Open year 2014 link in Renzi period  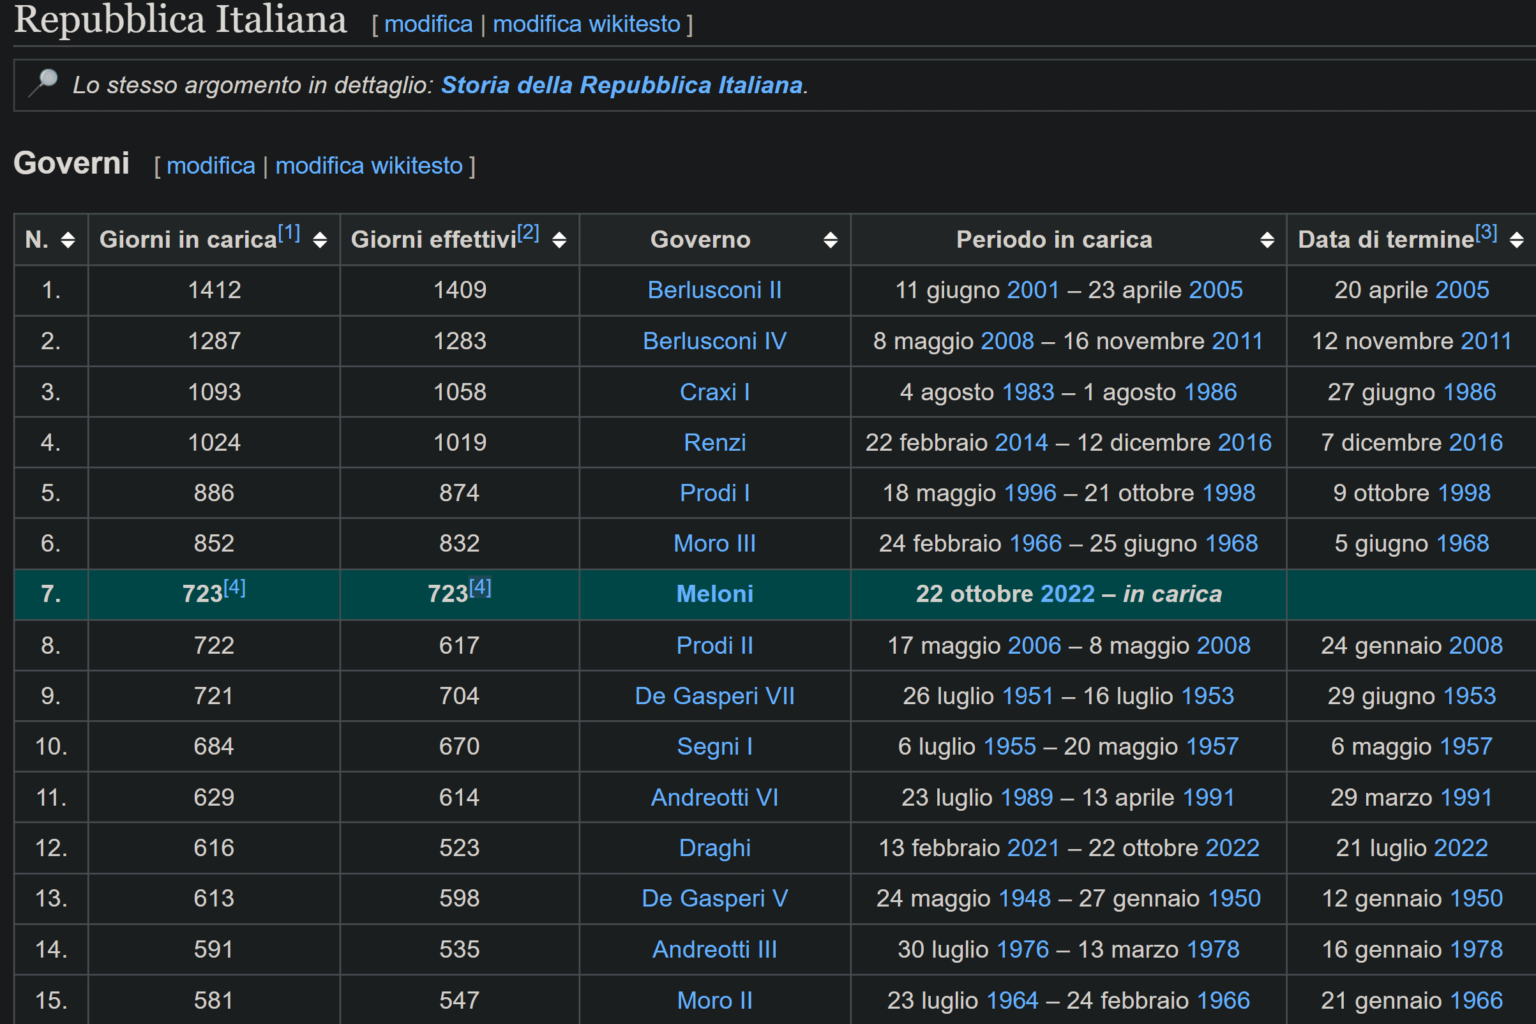(1021, 442)
